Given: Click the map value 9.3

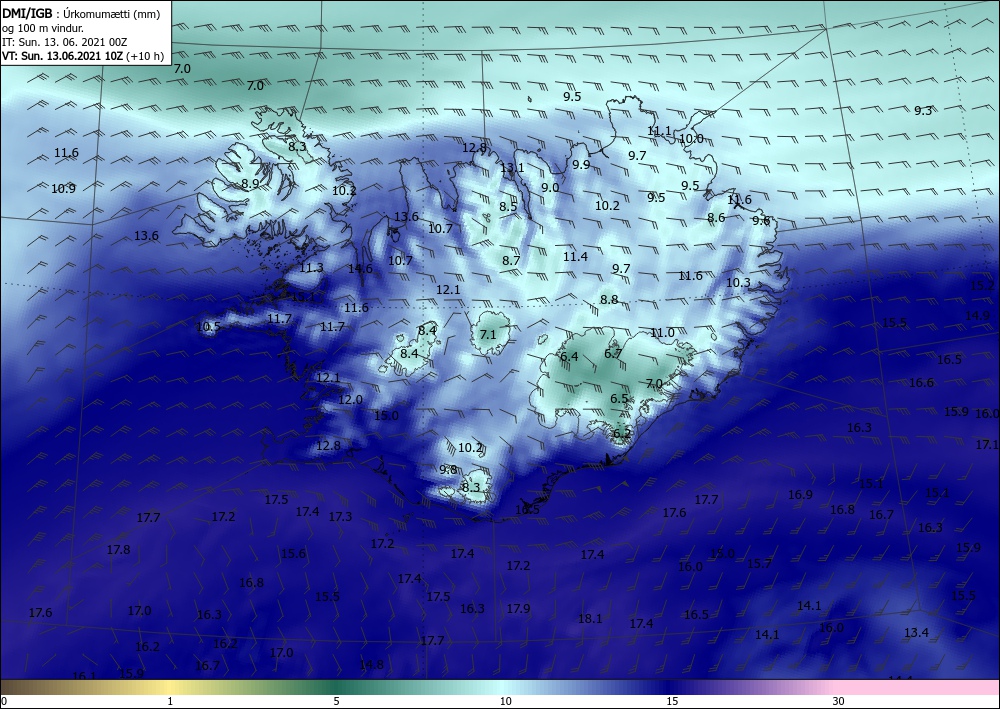Looking at the screenshot, I should click(923, 111).
